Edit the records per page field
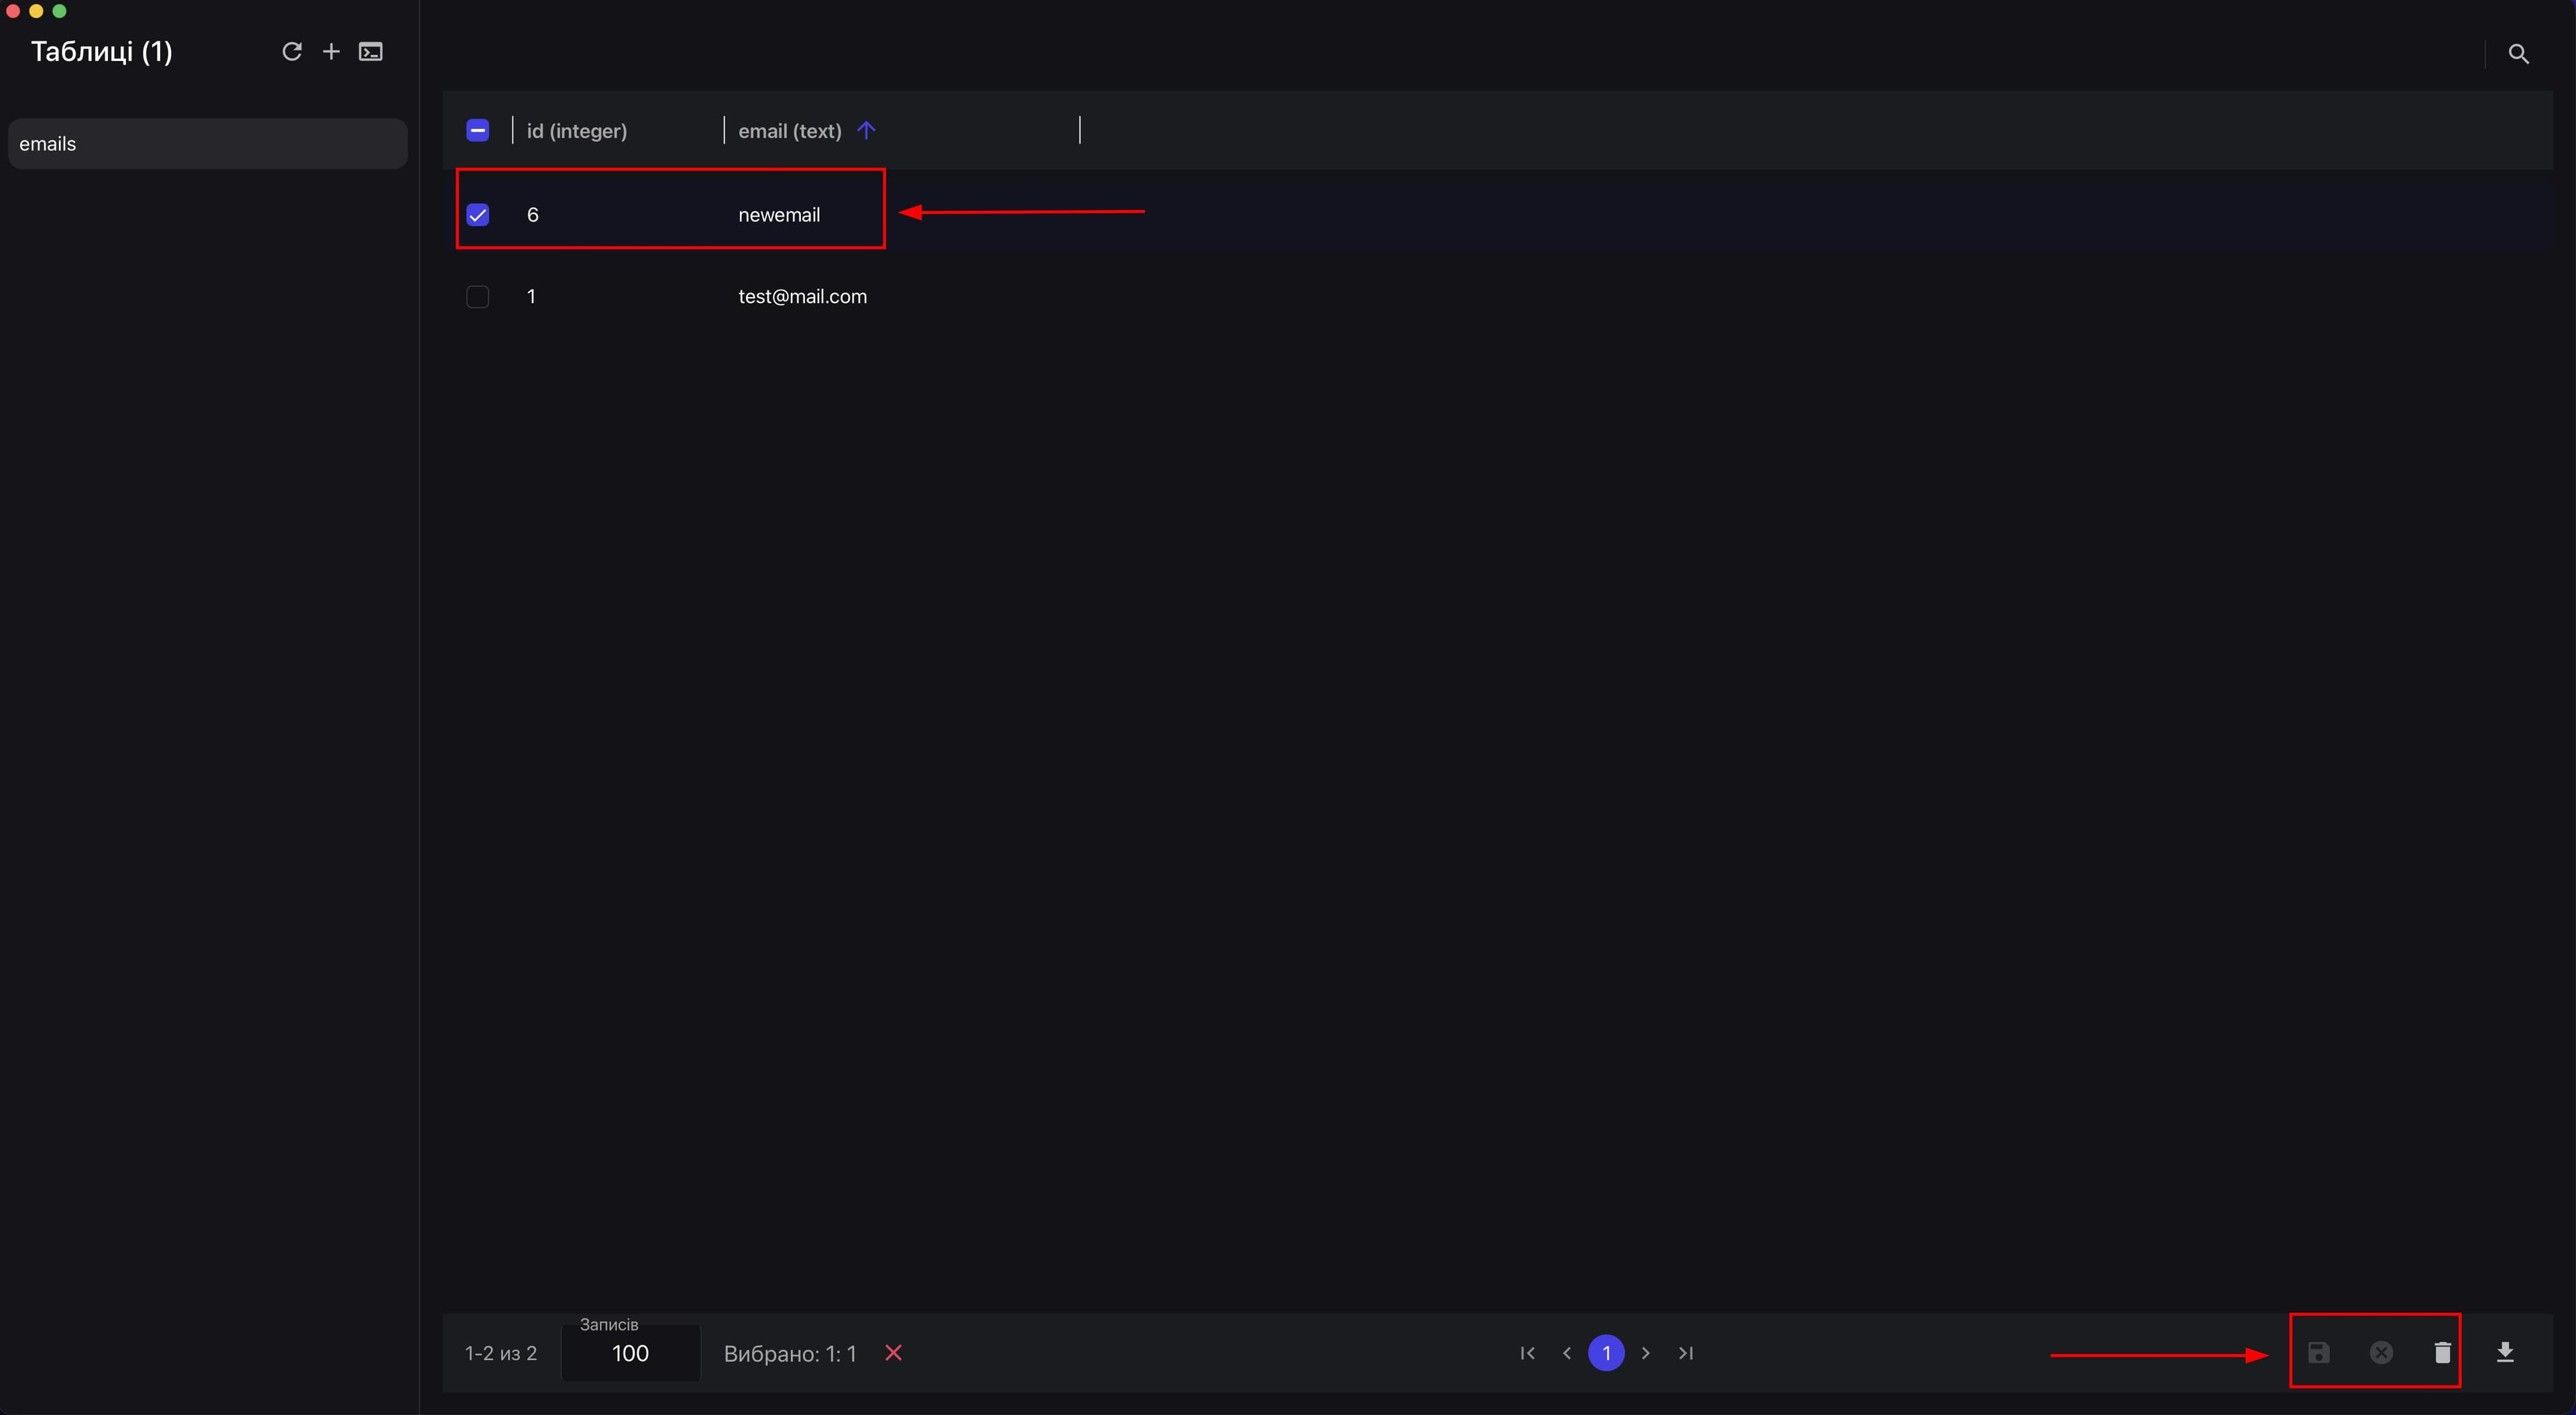Screen dimensions: 2576x1415 tap(631, 1353)
